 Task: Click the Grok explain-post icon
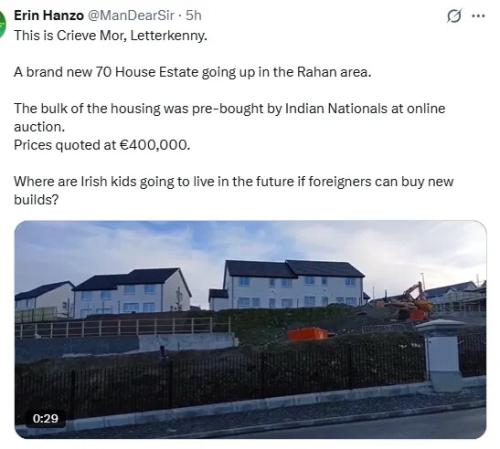pyautogui.click(x=454, y=16)
